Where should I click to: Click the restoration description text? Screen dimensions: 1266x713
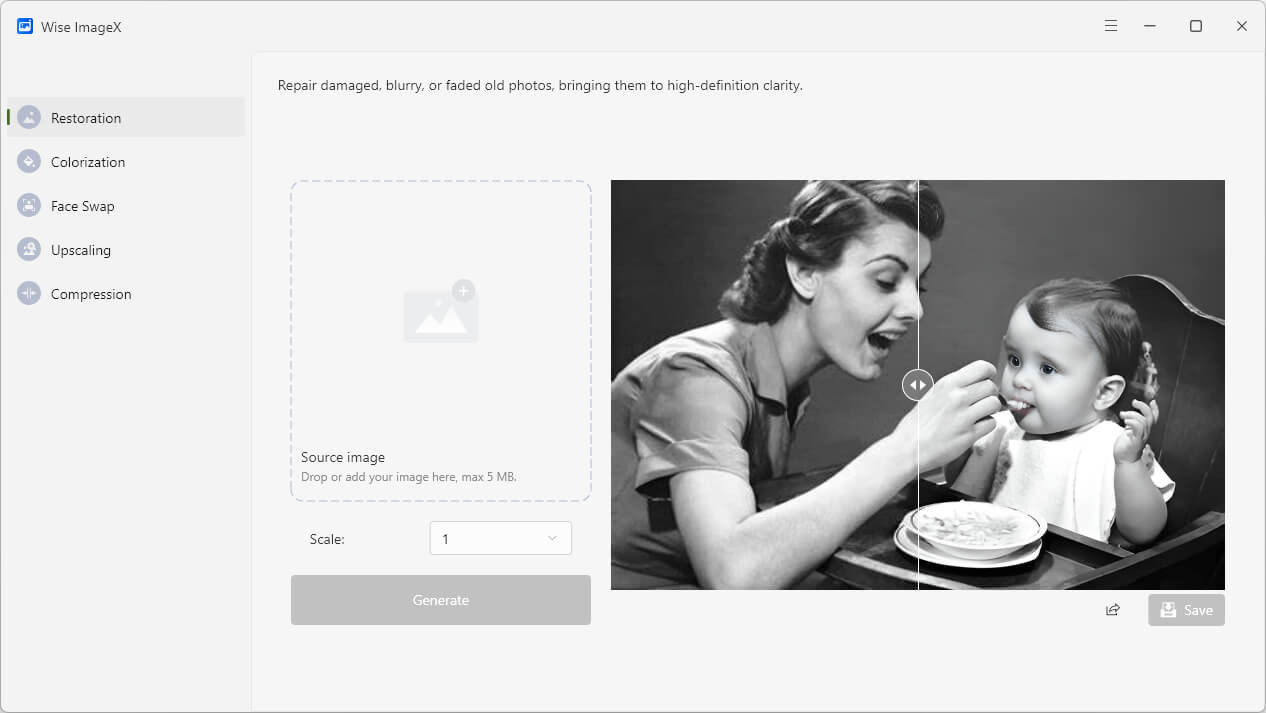540,86
